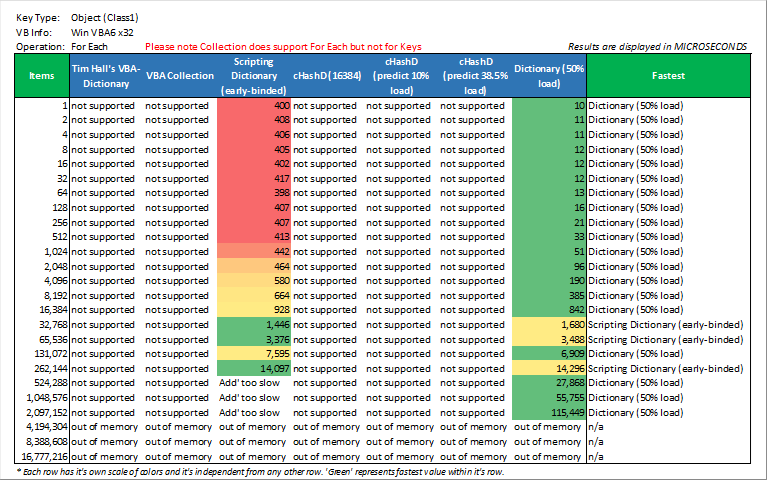Click the green cell showing 115,449

point(549,412)
